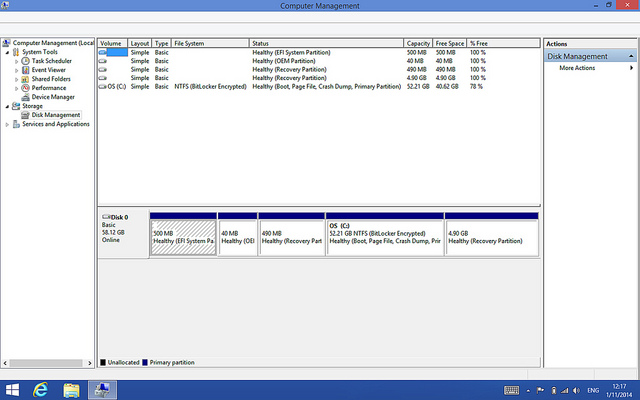Image resolution: width=640 pixels, height=400 pixels.
Task: Click the Disk 0 drive icon
Action: pos(106,217)
